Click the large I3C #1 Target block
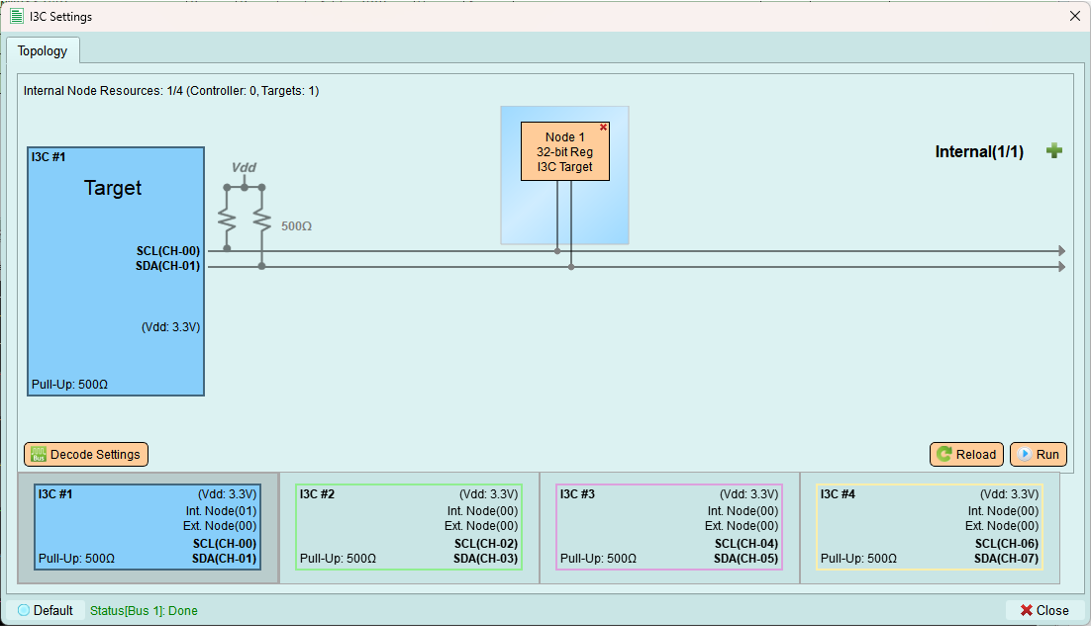Viewport: 1091px width, 626px height. [116, 271]
